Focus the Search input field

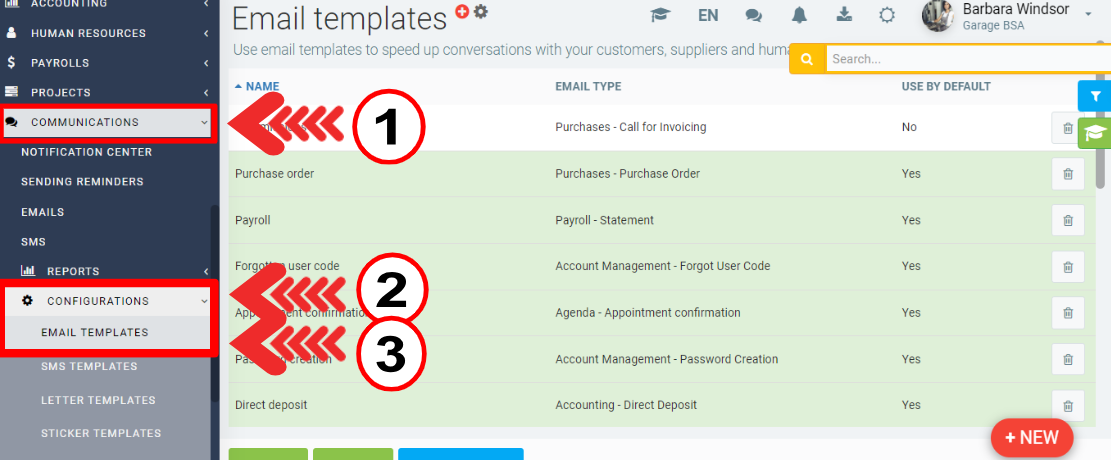pos(960,59)
